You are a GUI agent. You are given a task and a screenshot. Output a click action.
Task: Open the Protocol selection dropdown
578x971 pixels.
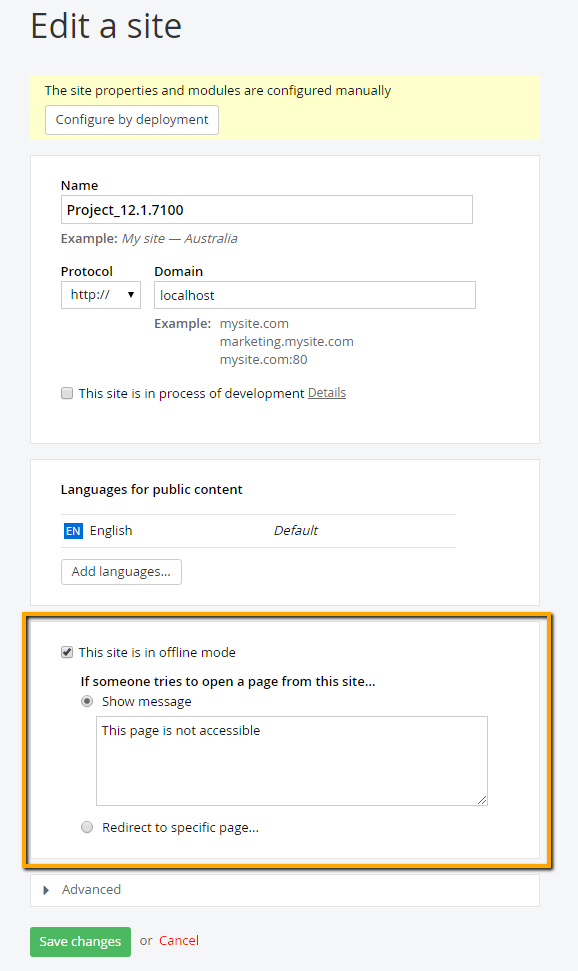click(x=100, y=294)
